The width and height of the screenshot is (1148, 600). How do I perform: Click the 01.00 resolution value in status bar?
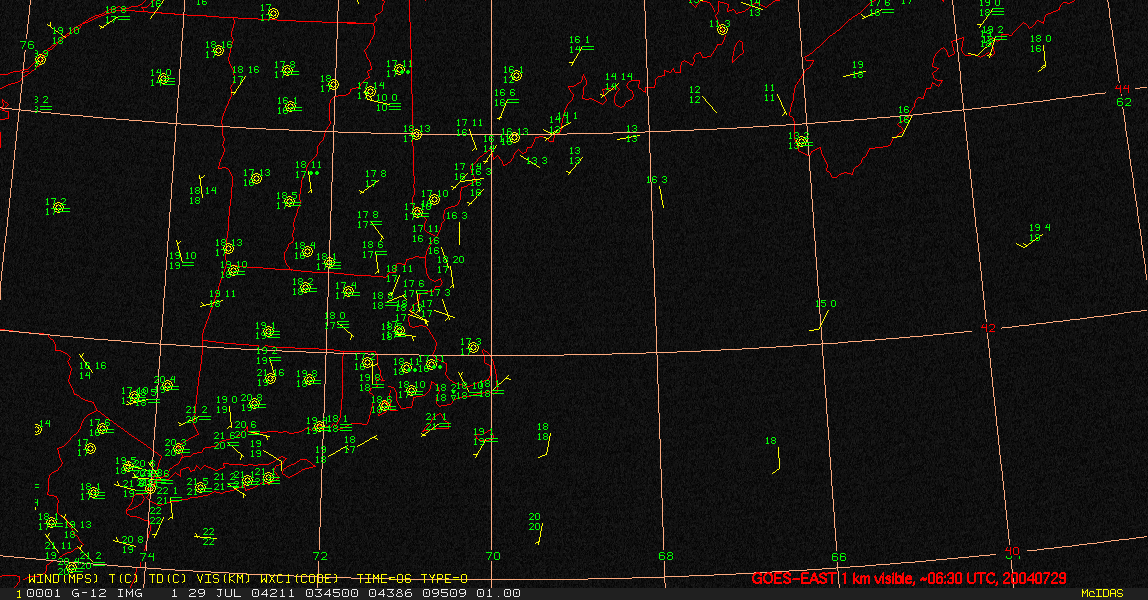tap(499, 593)
